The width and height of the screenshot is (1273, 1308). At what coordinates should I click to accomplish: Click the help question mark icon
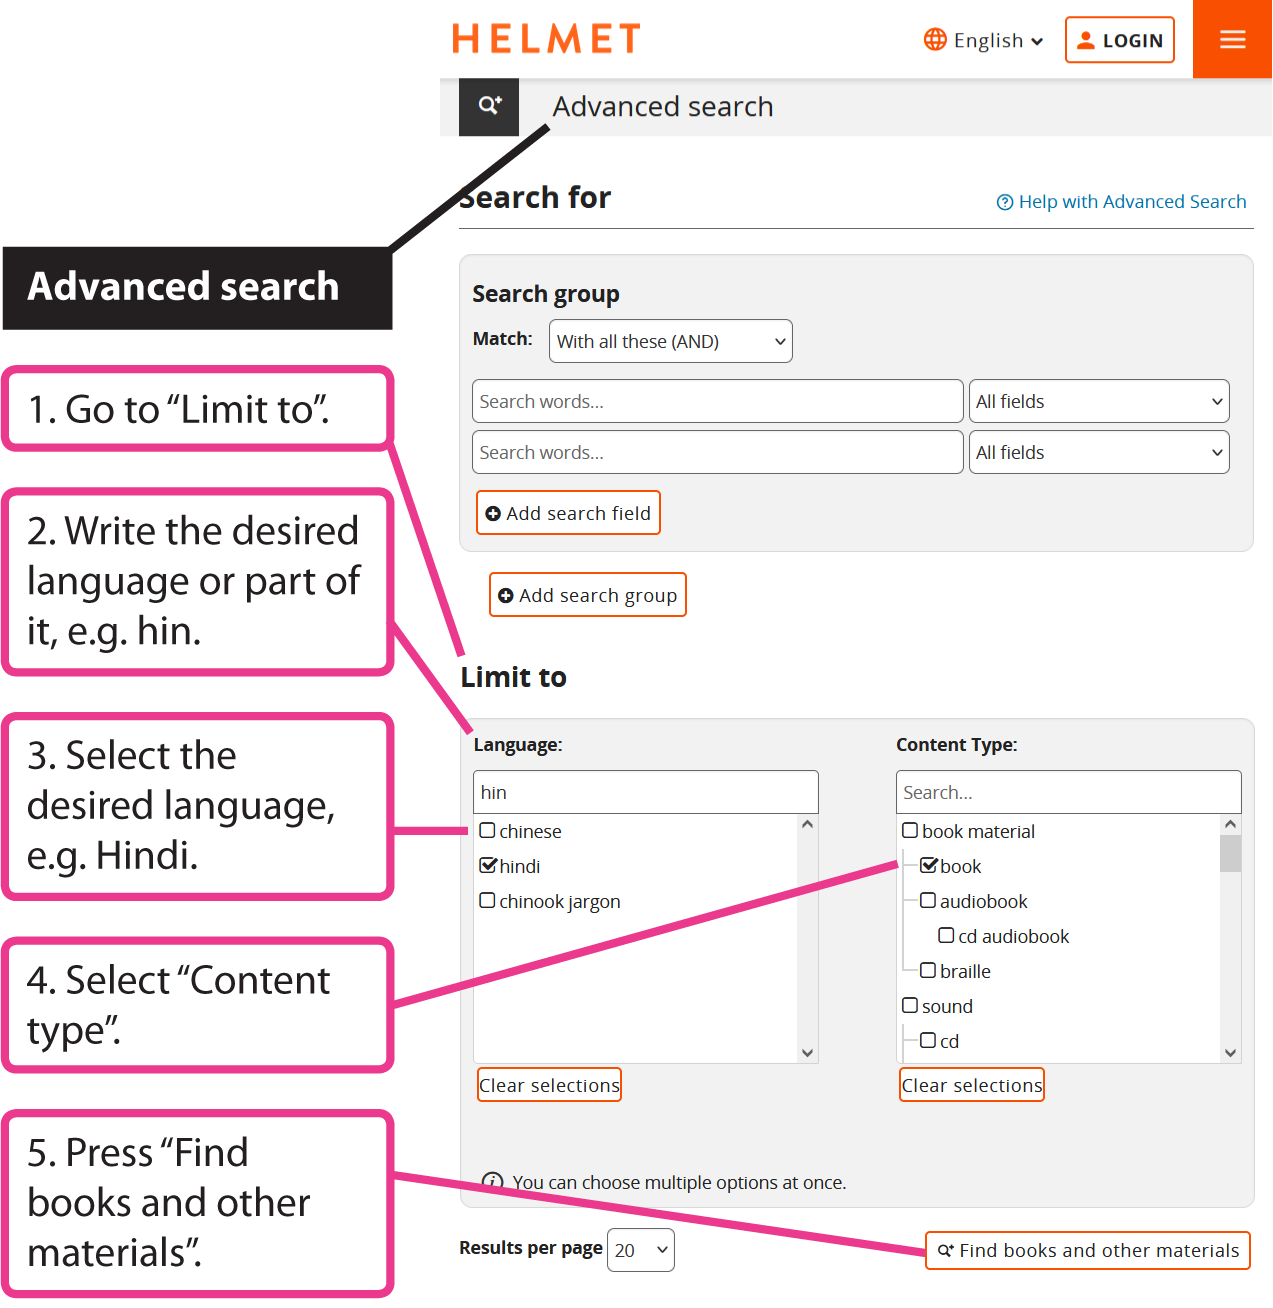pos(1005,202)
